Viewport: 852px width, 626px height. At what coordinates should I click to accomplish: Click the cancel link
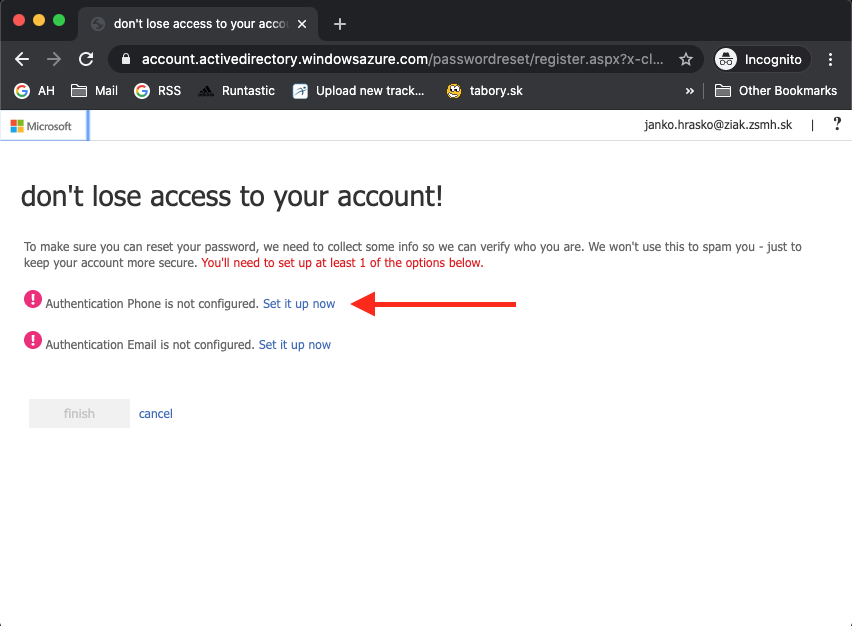(x=156, y=413)
